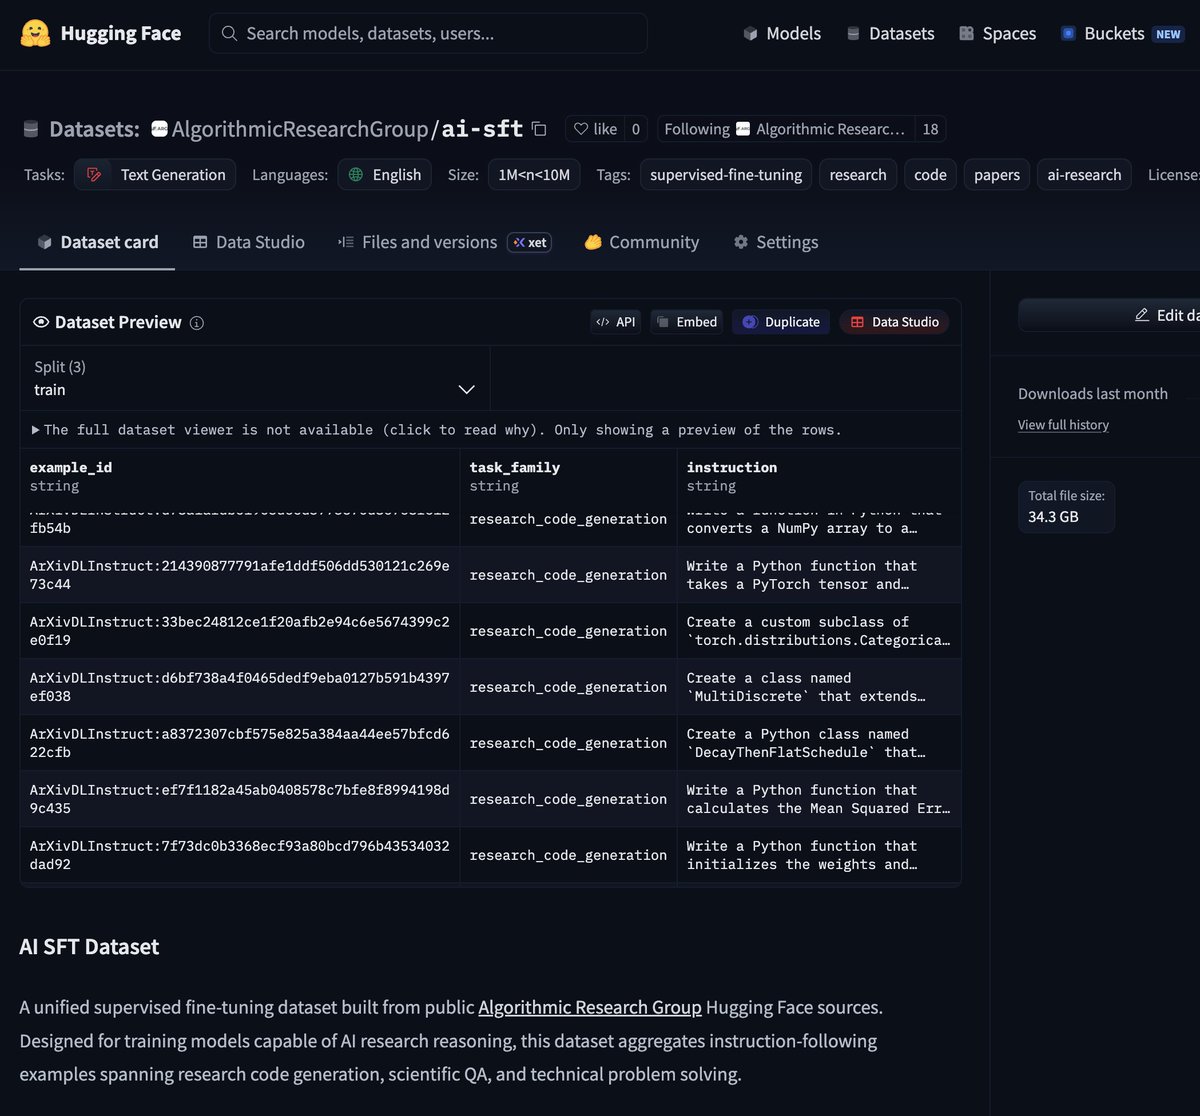Open the Models page in top navigation
Viewport: 1200px width, 1116px height.
[x=782, y=33]
